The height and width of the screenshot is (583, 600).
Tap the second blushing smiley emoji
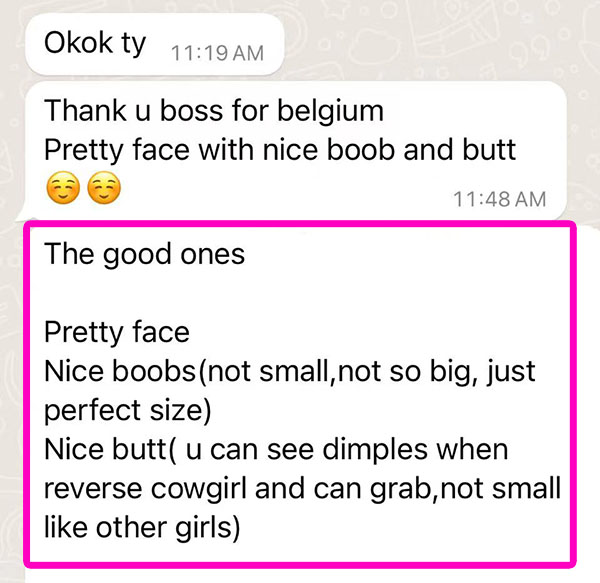tap(104, 188)
